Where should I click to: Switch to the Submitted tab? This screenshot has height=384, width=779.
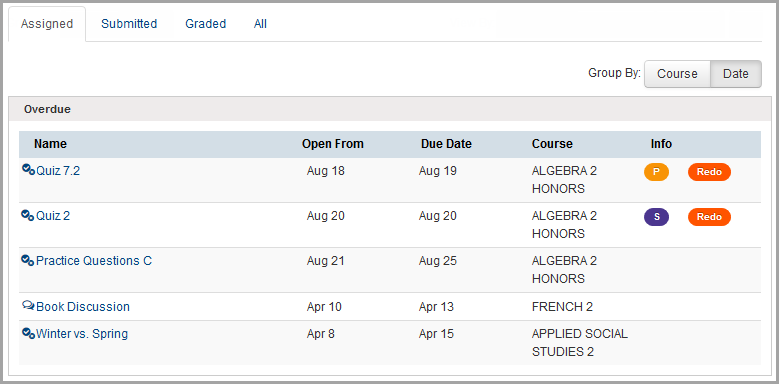click(x=129, y=23)
